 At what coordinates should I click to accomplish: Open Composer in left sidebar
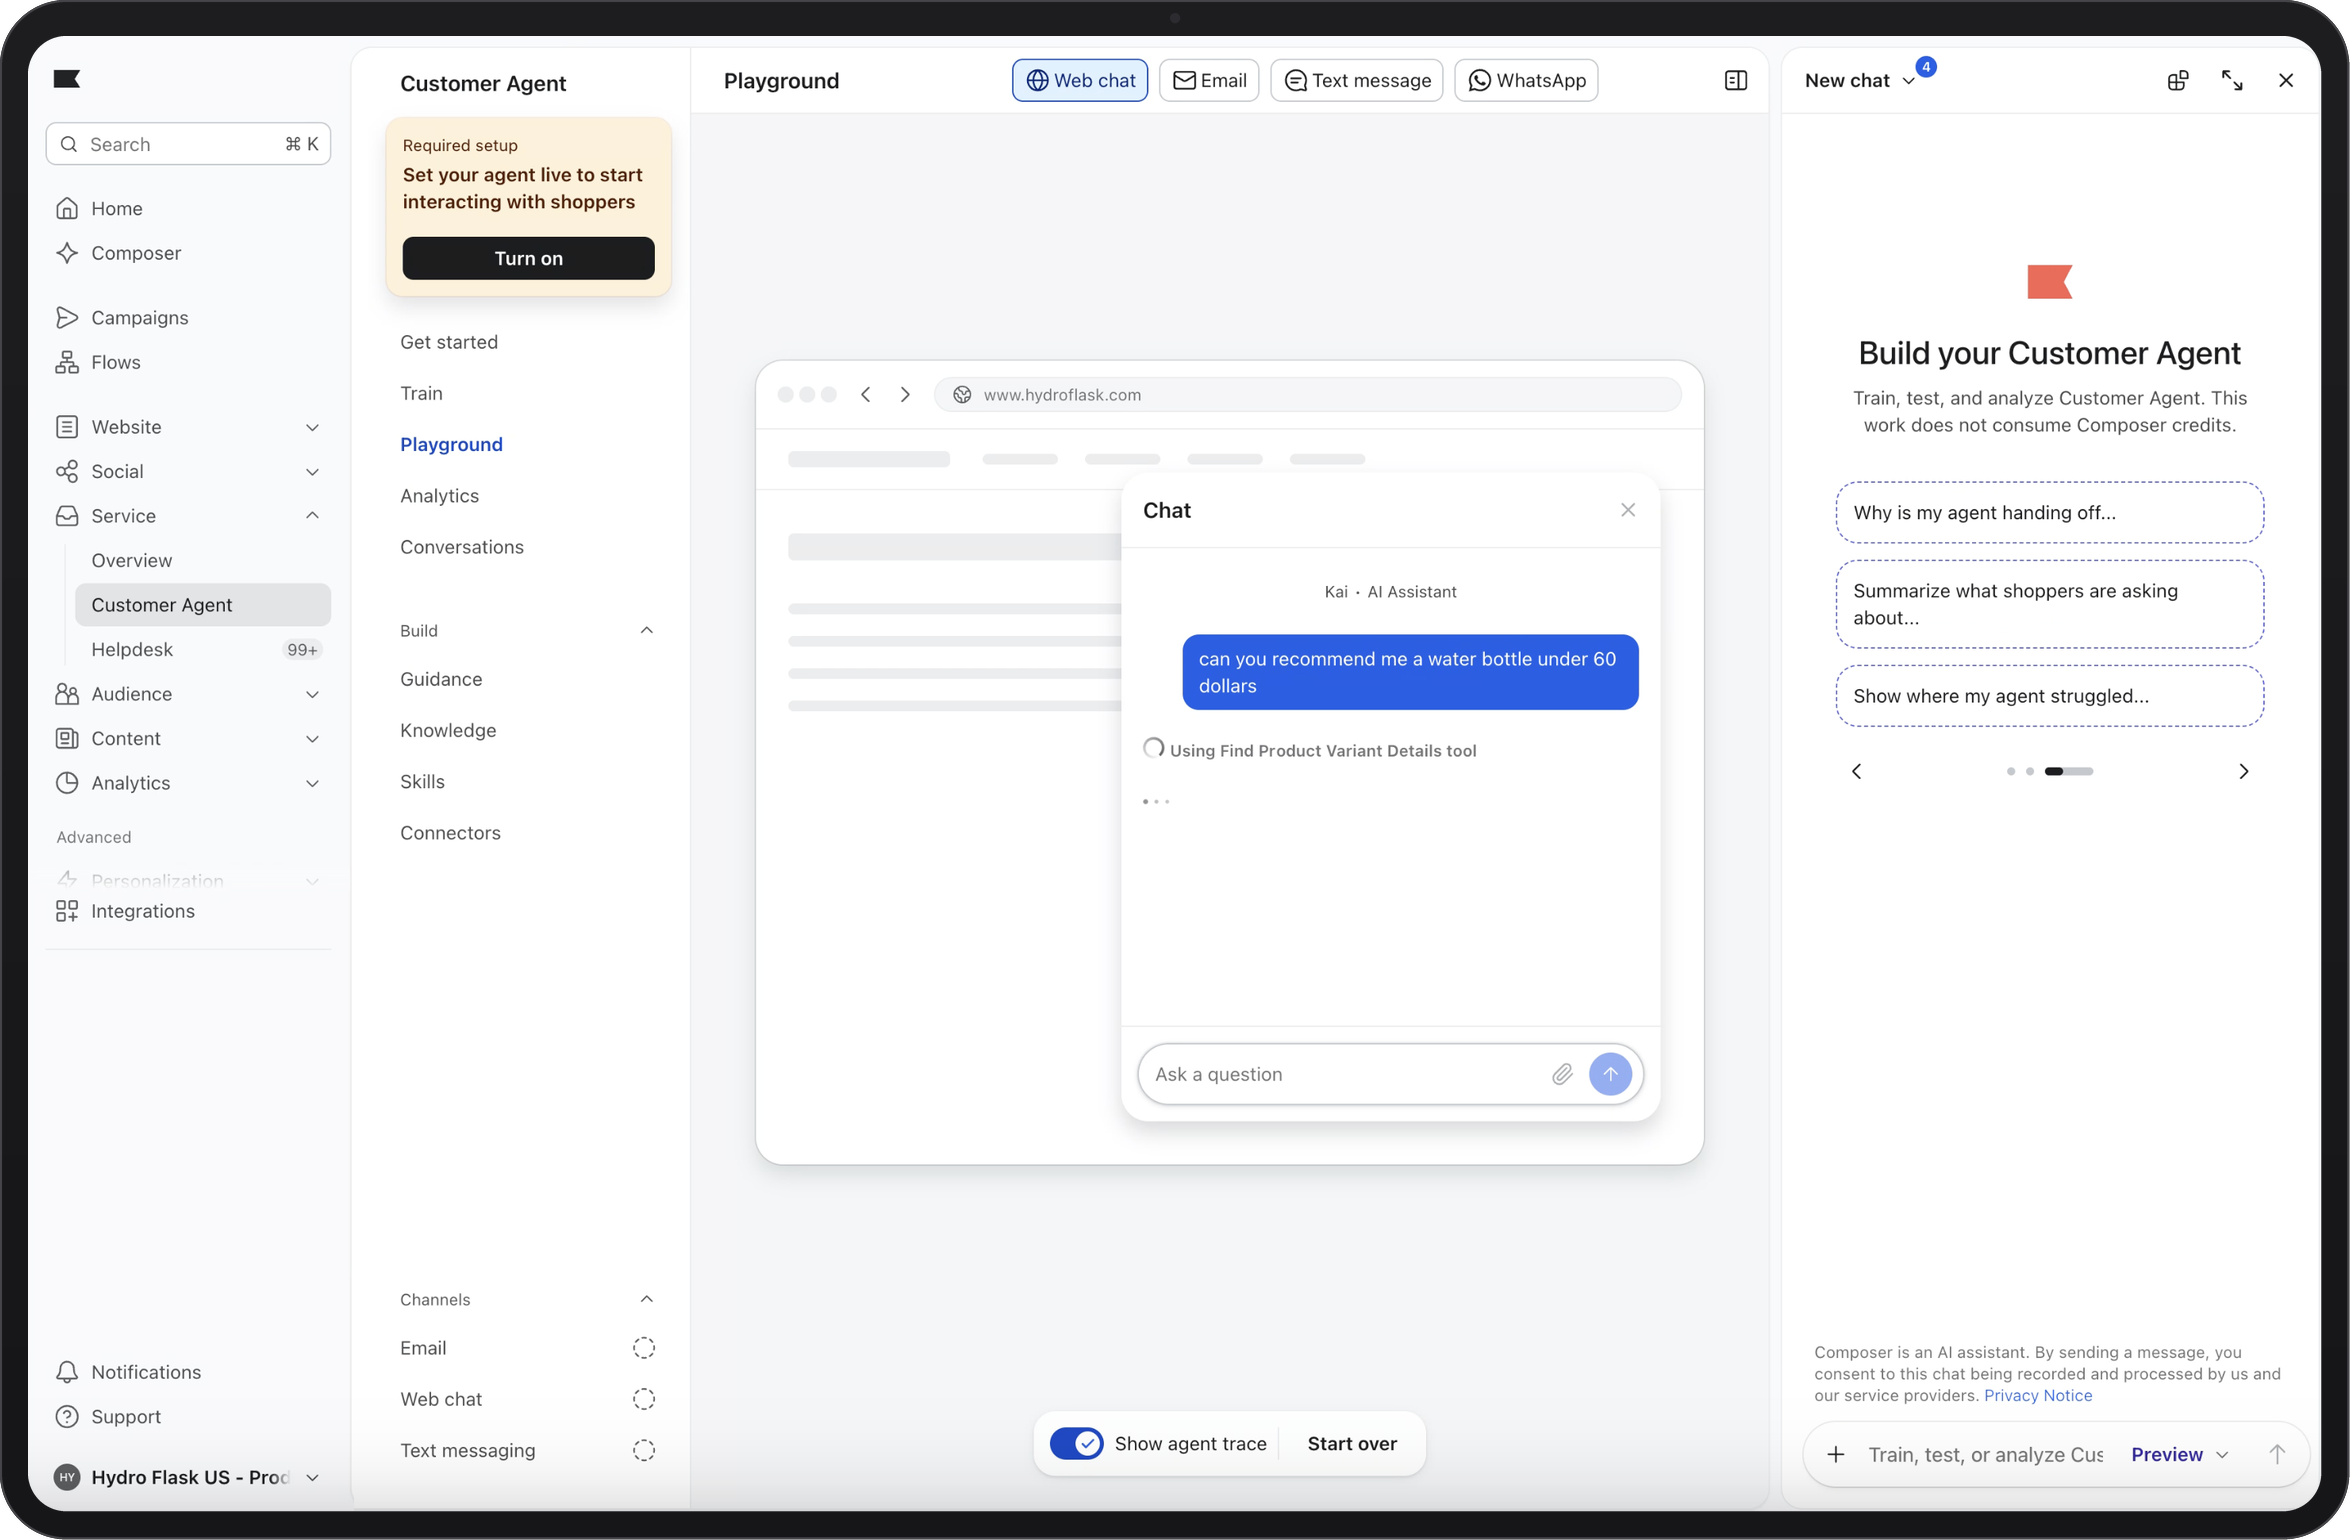click(x=118, y=253)
